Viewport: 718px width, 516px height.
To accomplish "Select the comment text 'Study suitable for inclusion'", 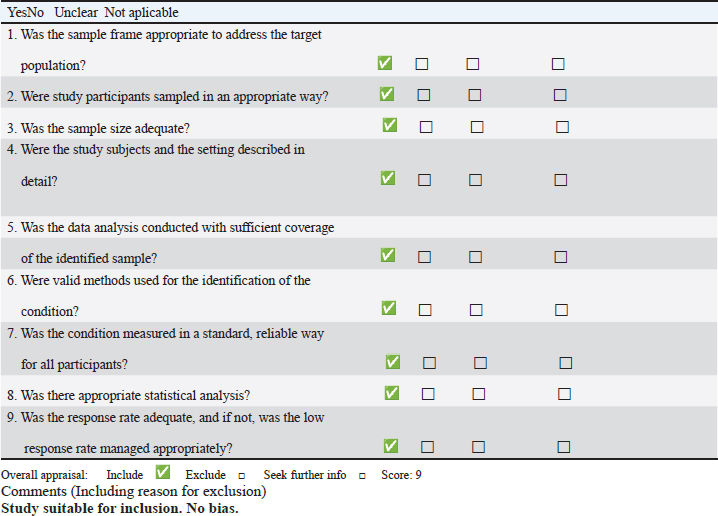I will click(x=90, y=508).
